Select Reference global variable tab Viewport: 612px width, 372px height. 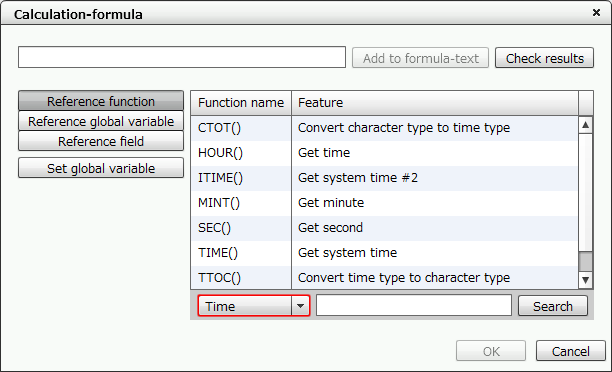click(x=101, y=121)
